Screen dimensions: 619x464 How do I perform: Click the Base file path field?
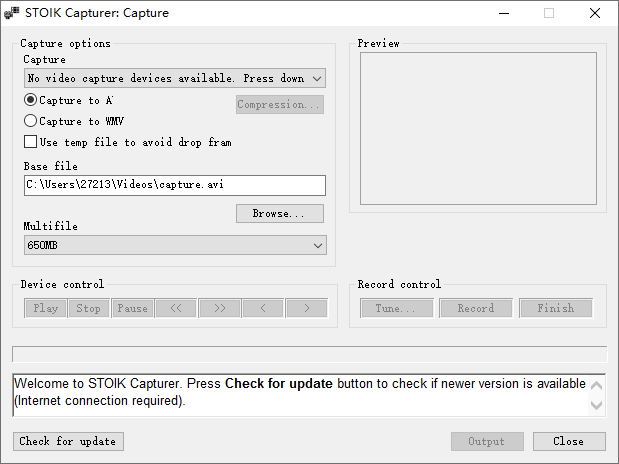(175, 185)
